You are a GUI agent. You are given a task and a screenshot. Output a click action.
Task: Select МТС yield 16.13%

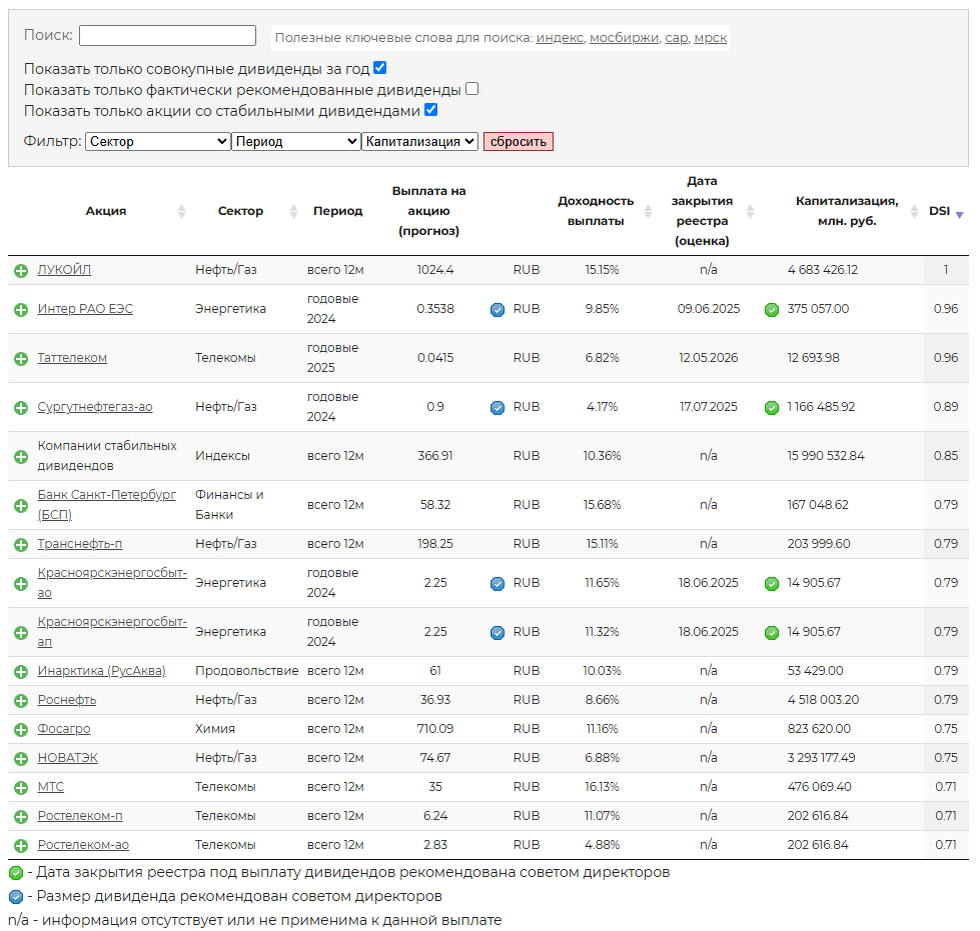pyautogui.click(x=602, y=787)
